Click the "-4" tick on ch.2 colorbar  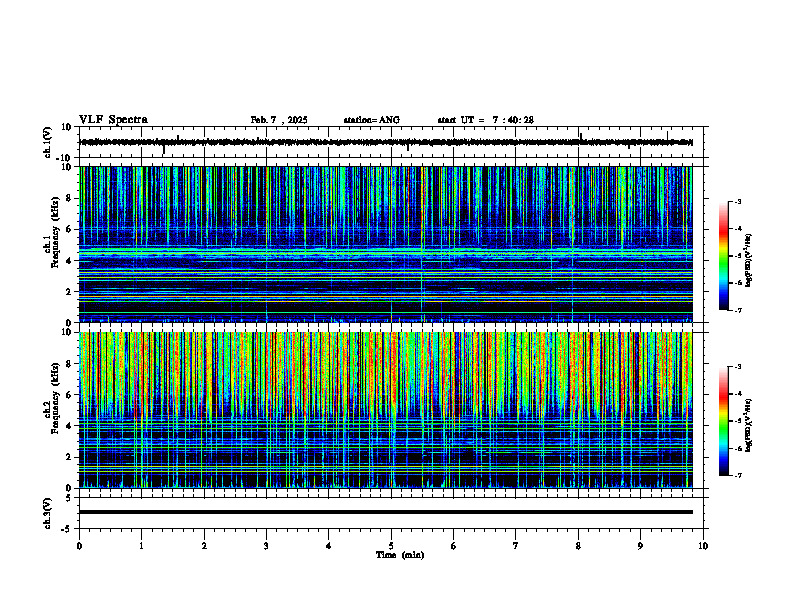pyautogui.click(x=738, y=394)
